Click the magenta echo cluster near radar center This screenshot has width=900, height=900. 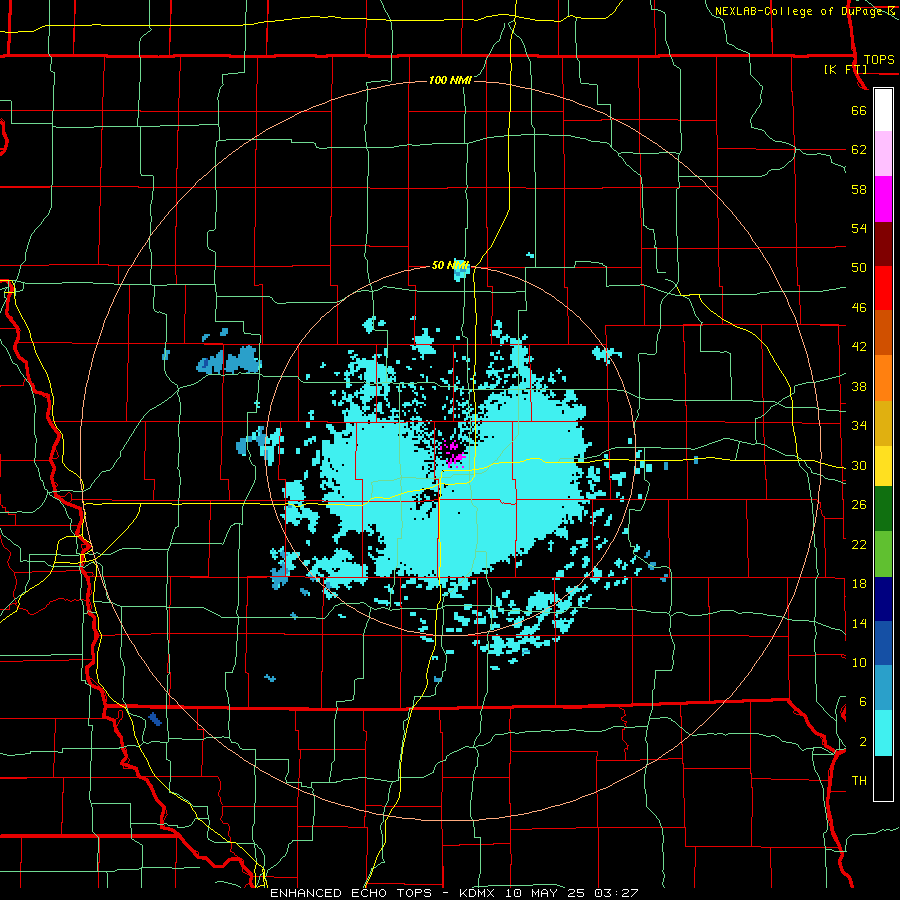pos(453,453)
